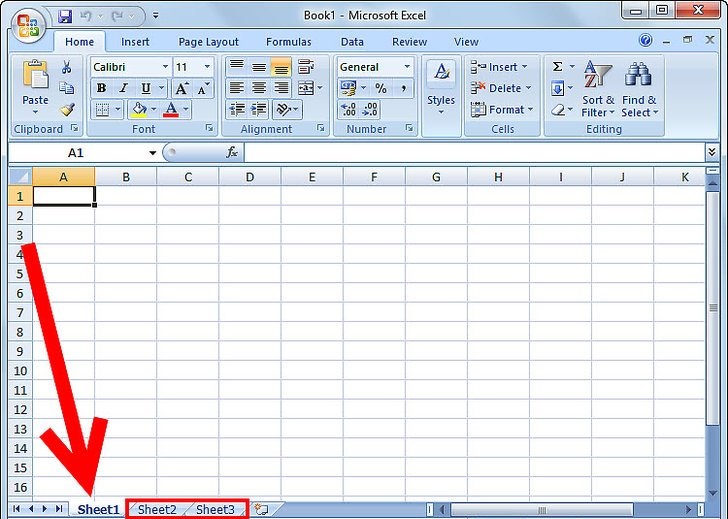Screen dimensions: 728x519
Task: Cut selection with the scissors icon
Action: 66,67
